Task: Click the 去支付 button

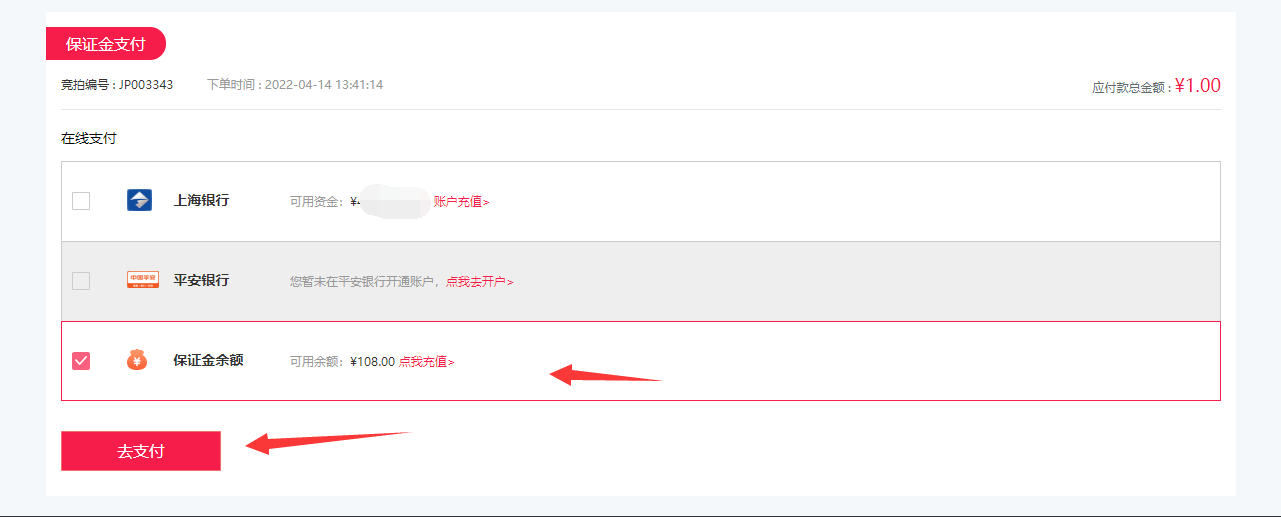Action: pyautogui.click(x=141, y=451)
